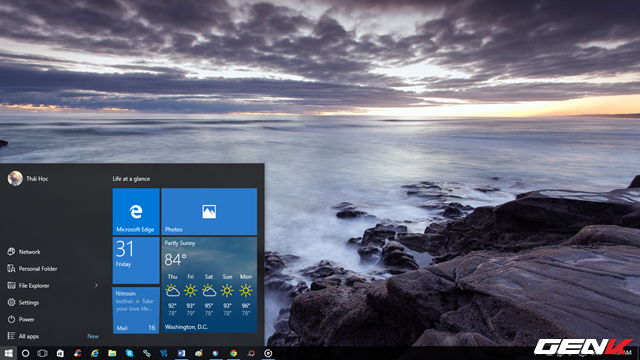Screen dimensions: 640x360
Task: Open Internet Explorer from the taskbar
Action: pyautogui.click(x=95, y=353)
